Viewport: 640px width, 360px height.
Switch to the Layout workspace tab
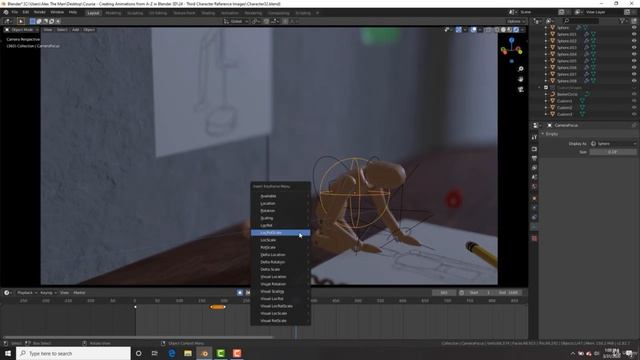click(x=93, y=13)
